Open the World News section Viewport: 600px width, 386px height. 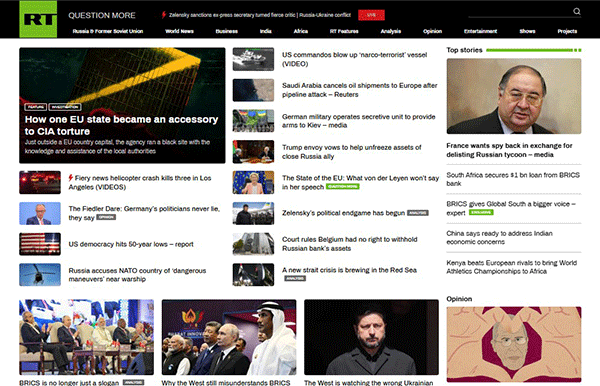pos(179,31)
